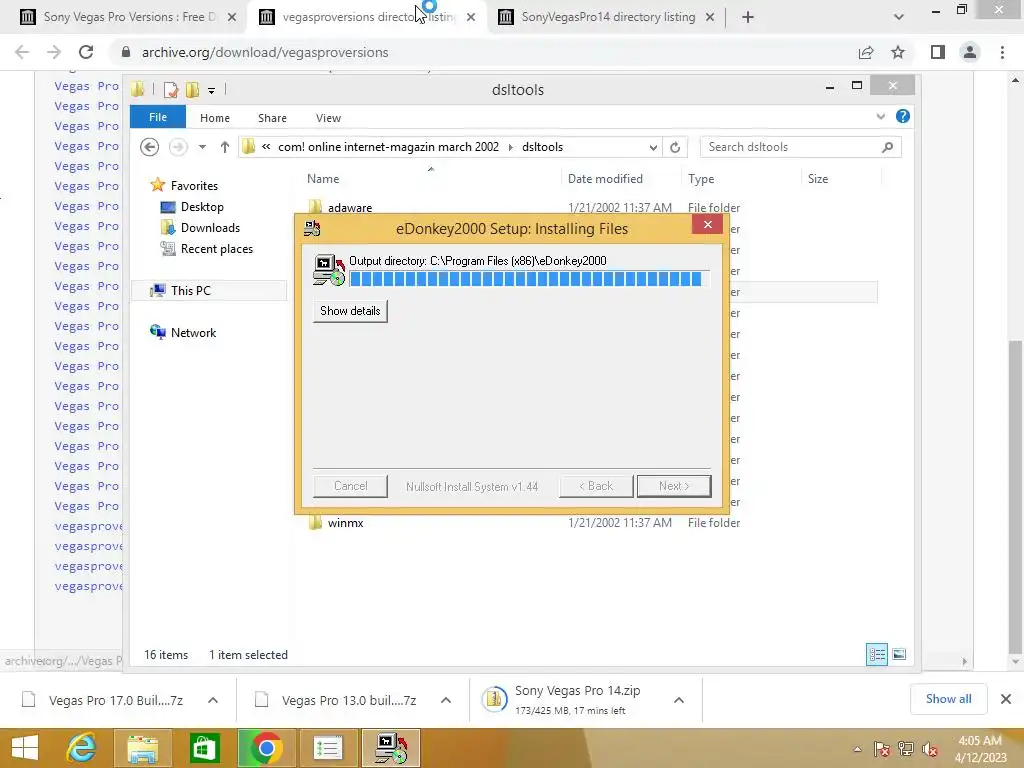Switch to SonyVegasPro14 directory listing tab
This screenshot has height=768, width=1024.
pos(607,17)
